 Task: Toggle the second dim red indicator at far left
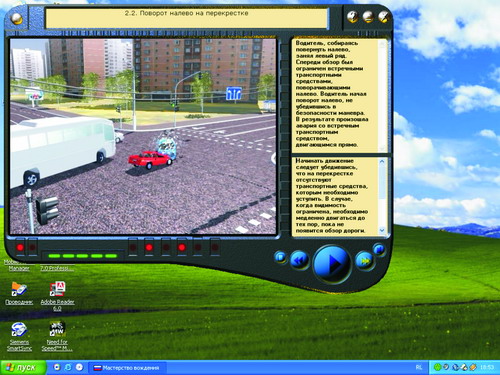(32, 248)
